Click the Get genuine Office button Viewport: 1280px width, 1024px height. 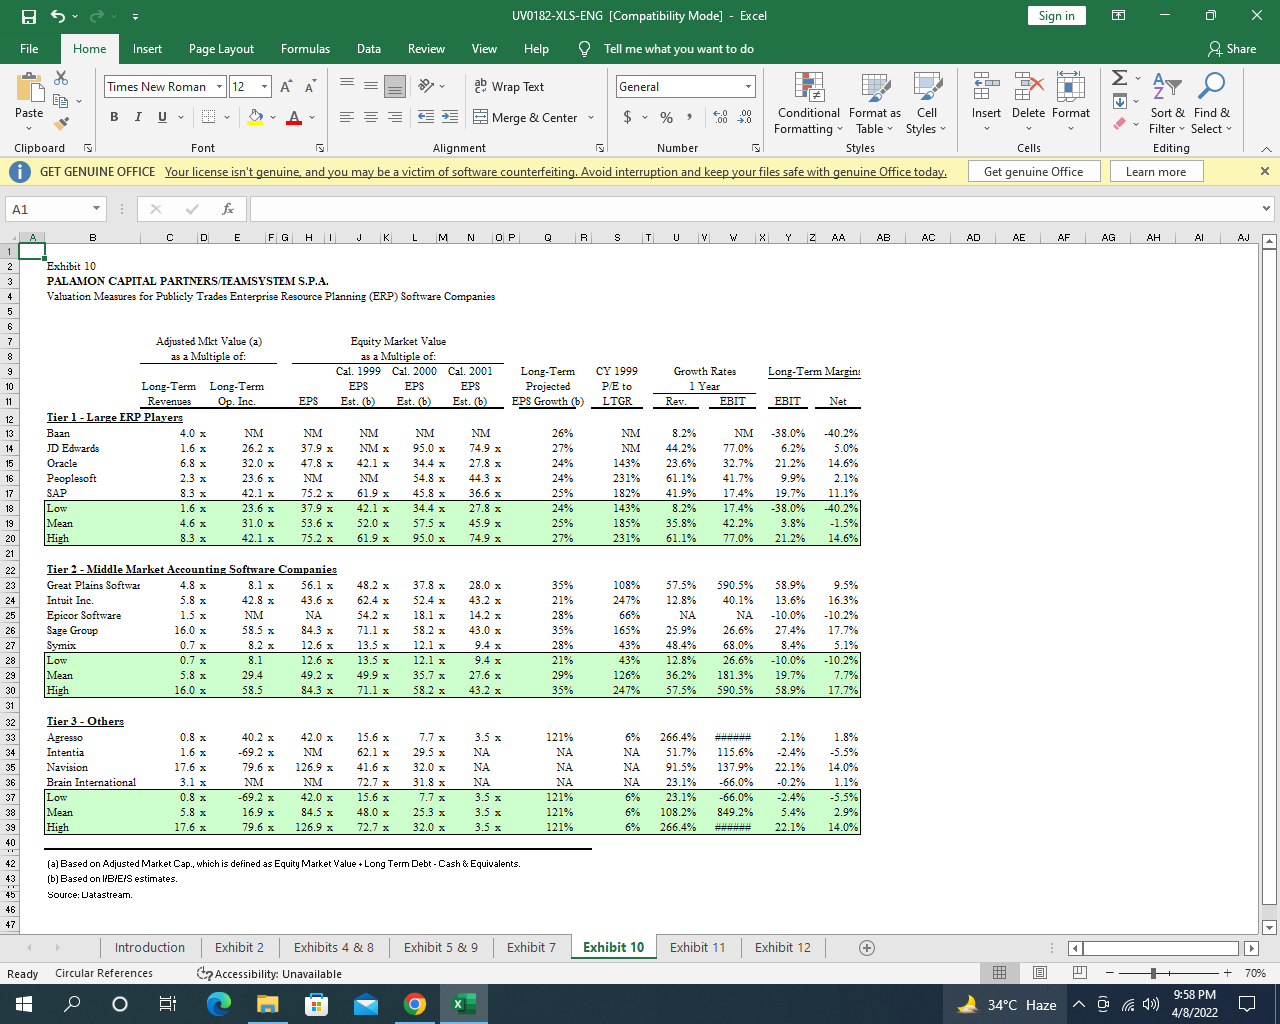point(1033,172)
